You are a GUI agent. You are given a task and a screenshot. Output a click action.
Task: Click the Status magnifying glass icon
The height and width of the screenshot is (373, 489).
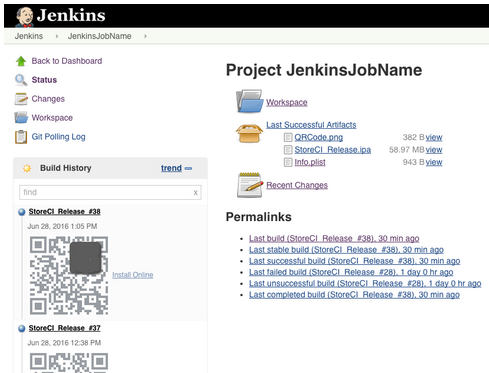point(21,80)
